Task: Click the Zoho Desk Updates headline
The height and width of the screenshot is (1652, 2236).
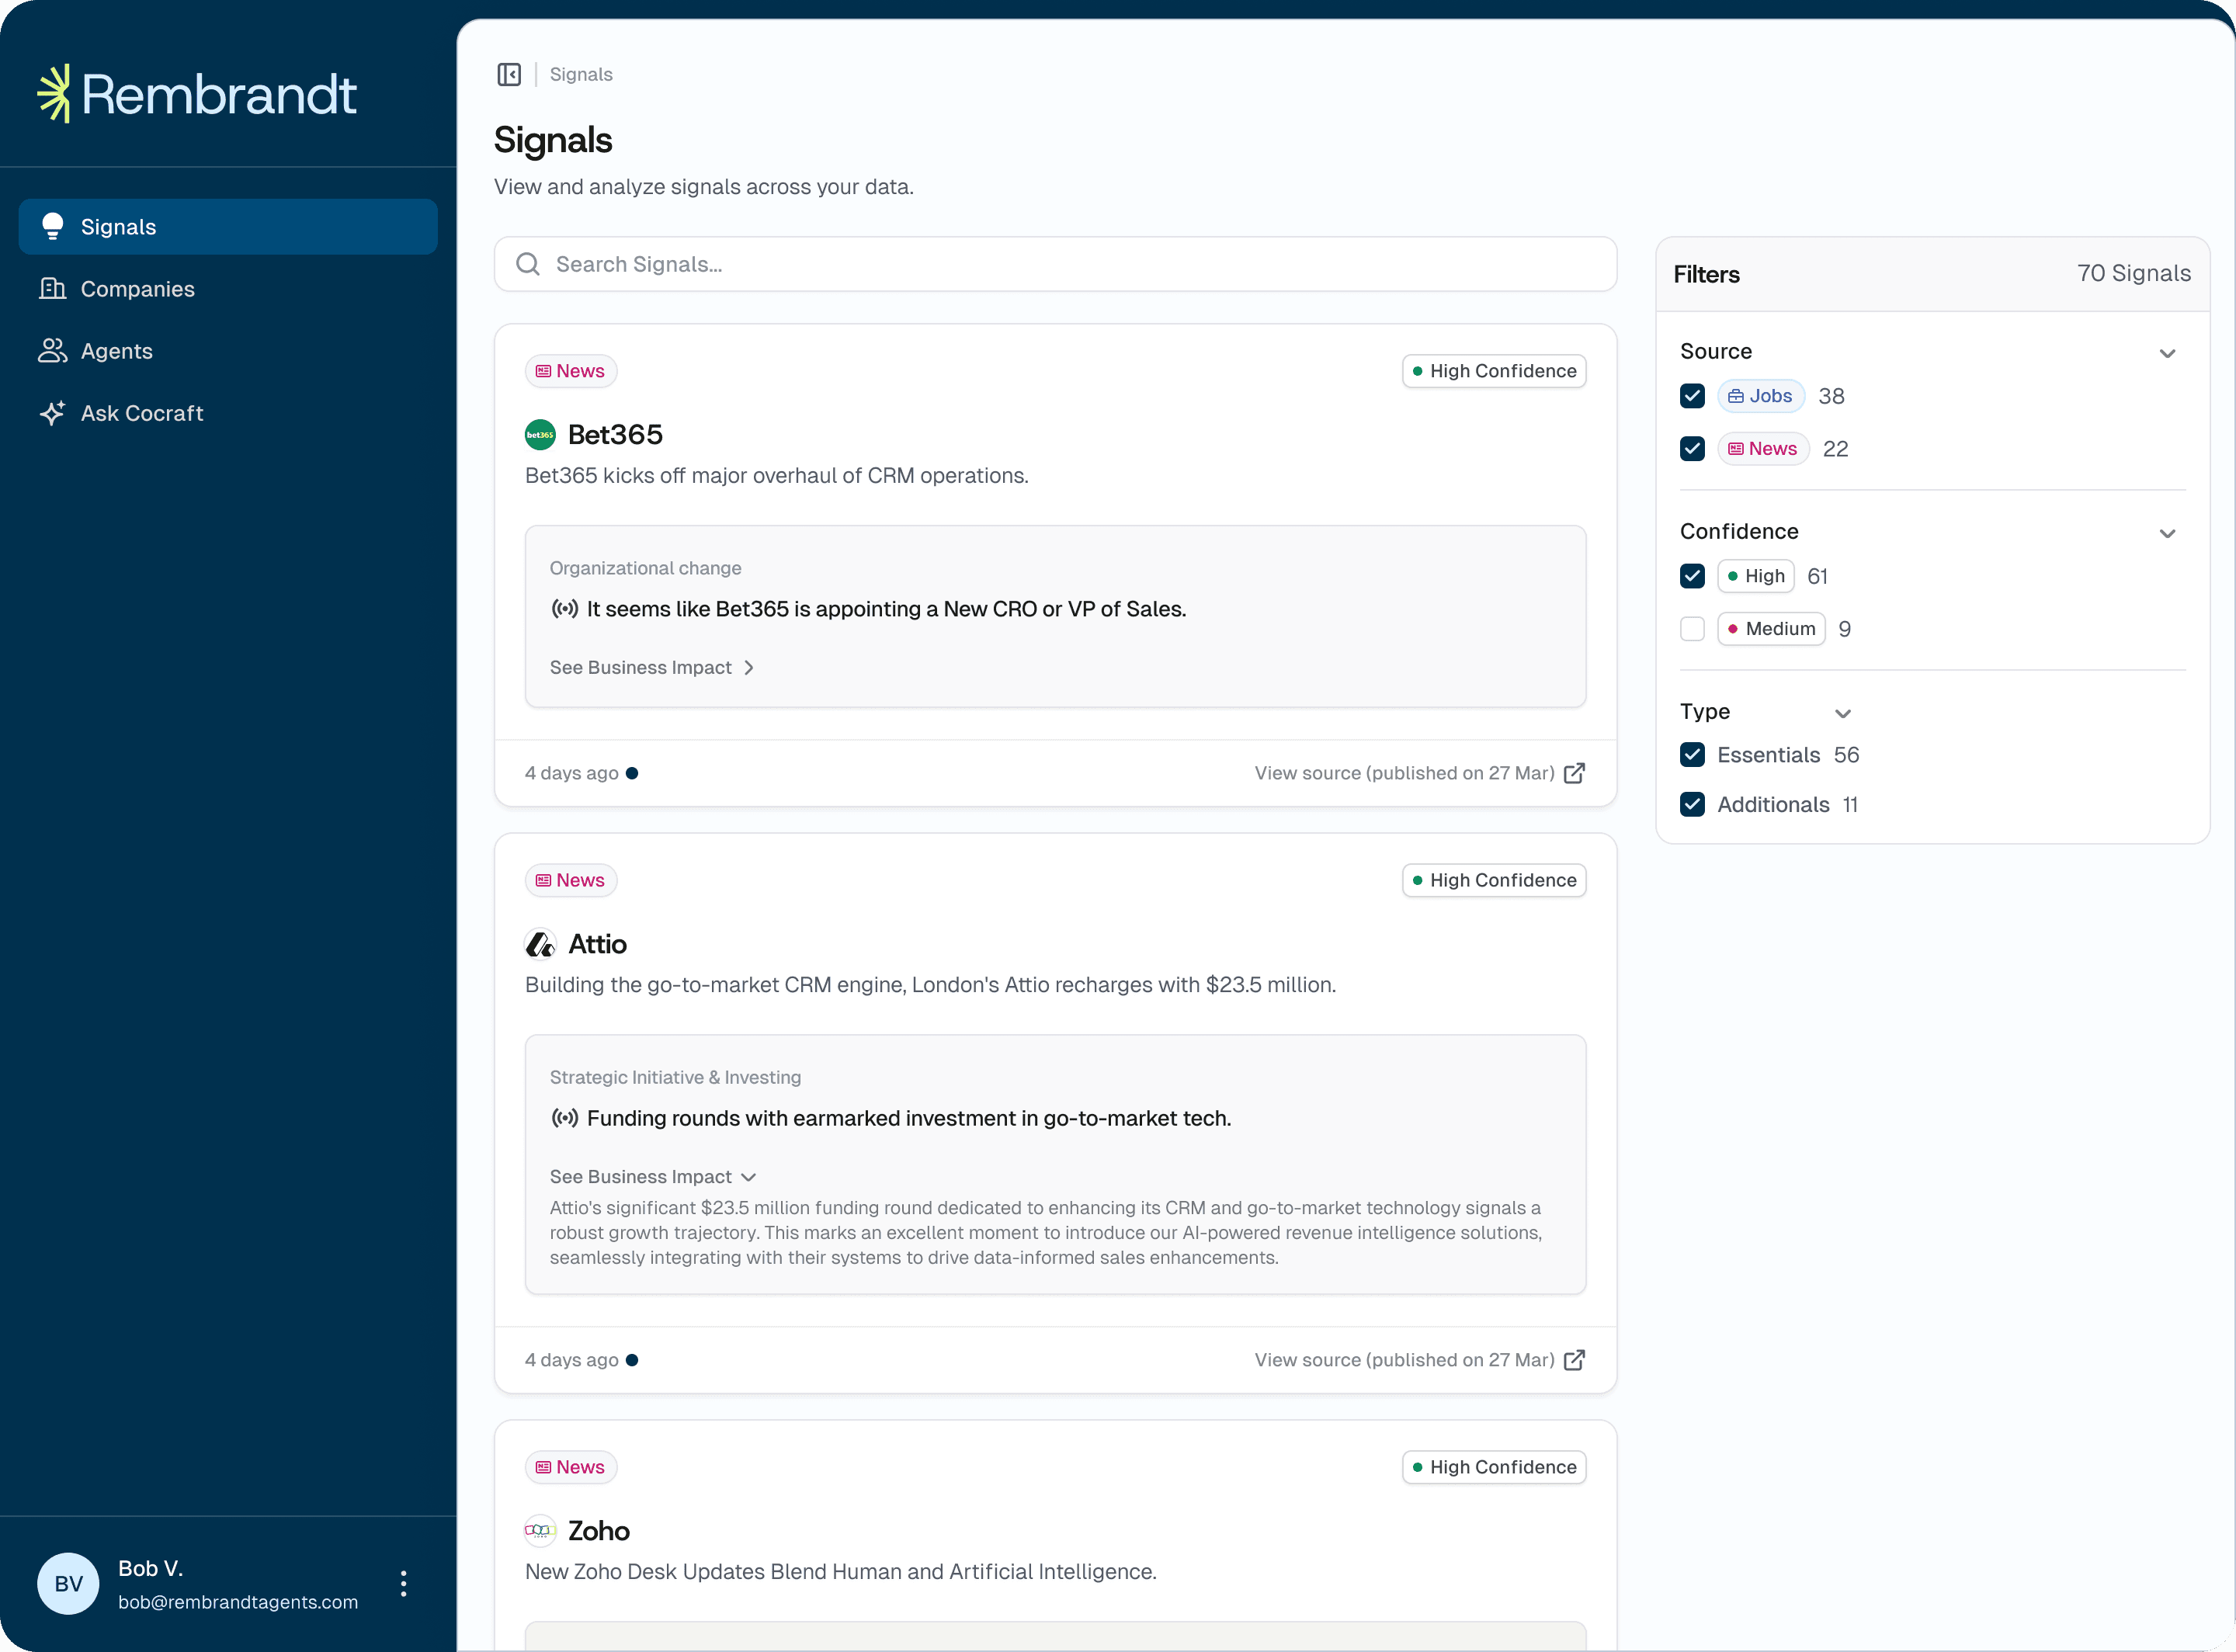Action: tap(841, 1572)
